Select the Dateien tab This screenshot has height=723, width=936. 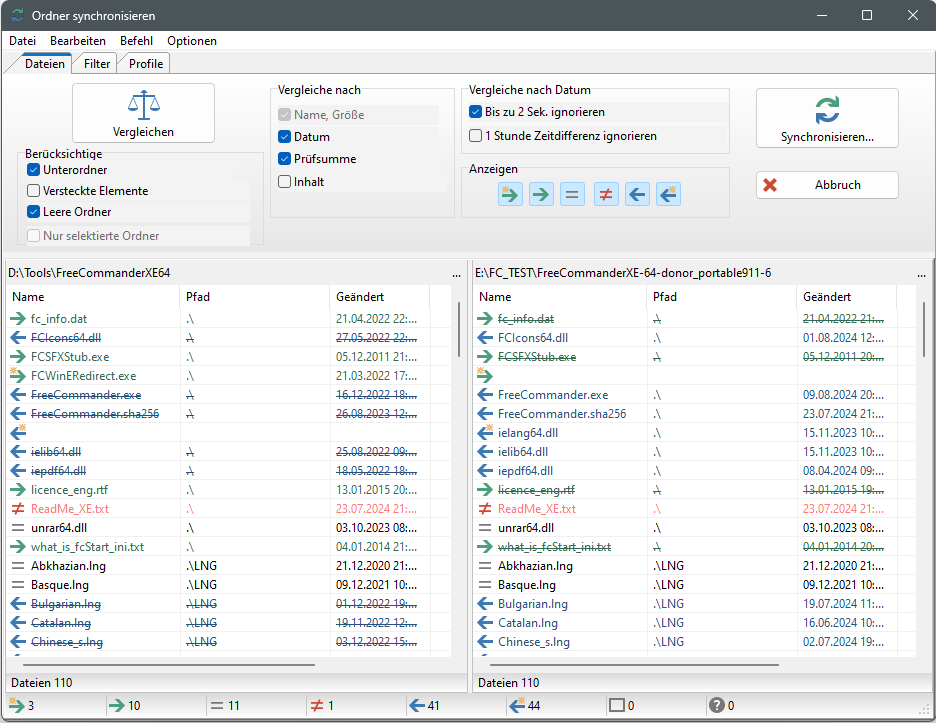[45, 63]
